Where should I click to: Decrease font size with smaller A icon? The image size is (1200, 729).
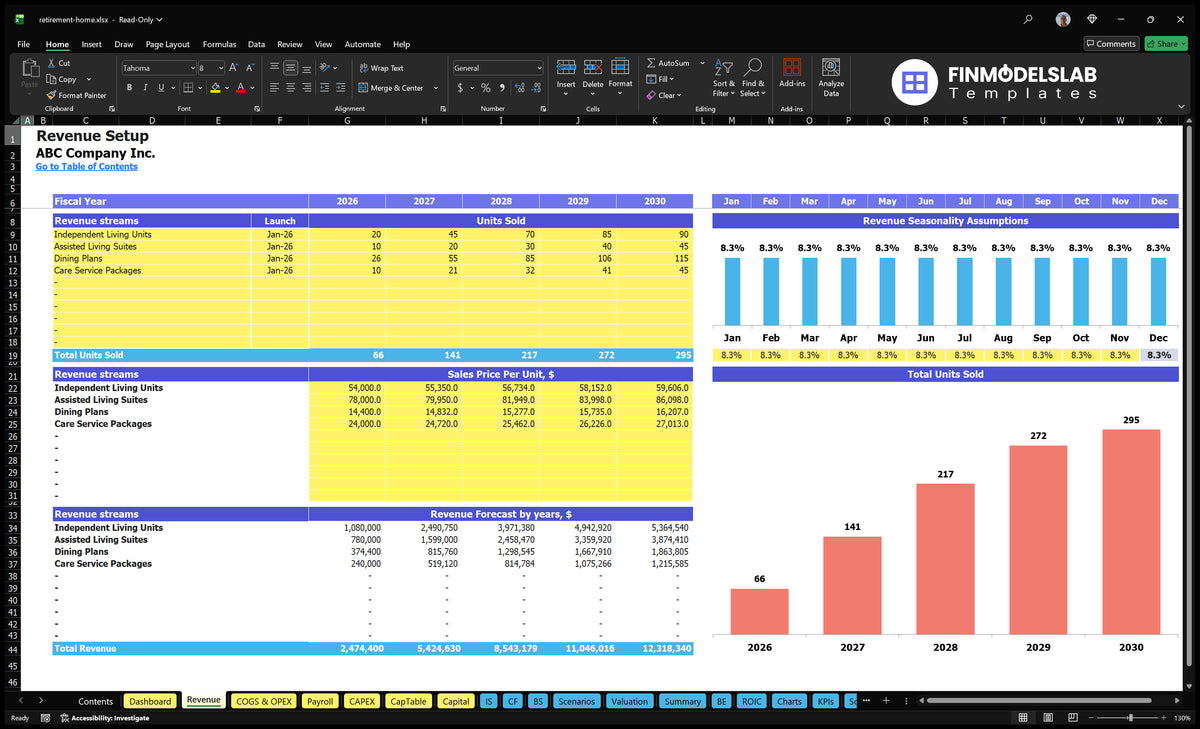pyautogui.click(x=250, y=68)
